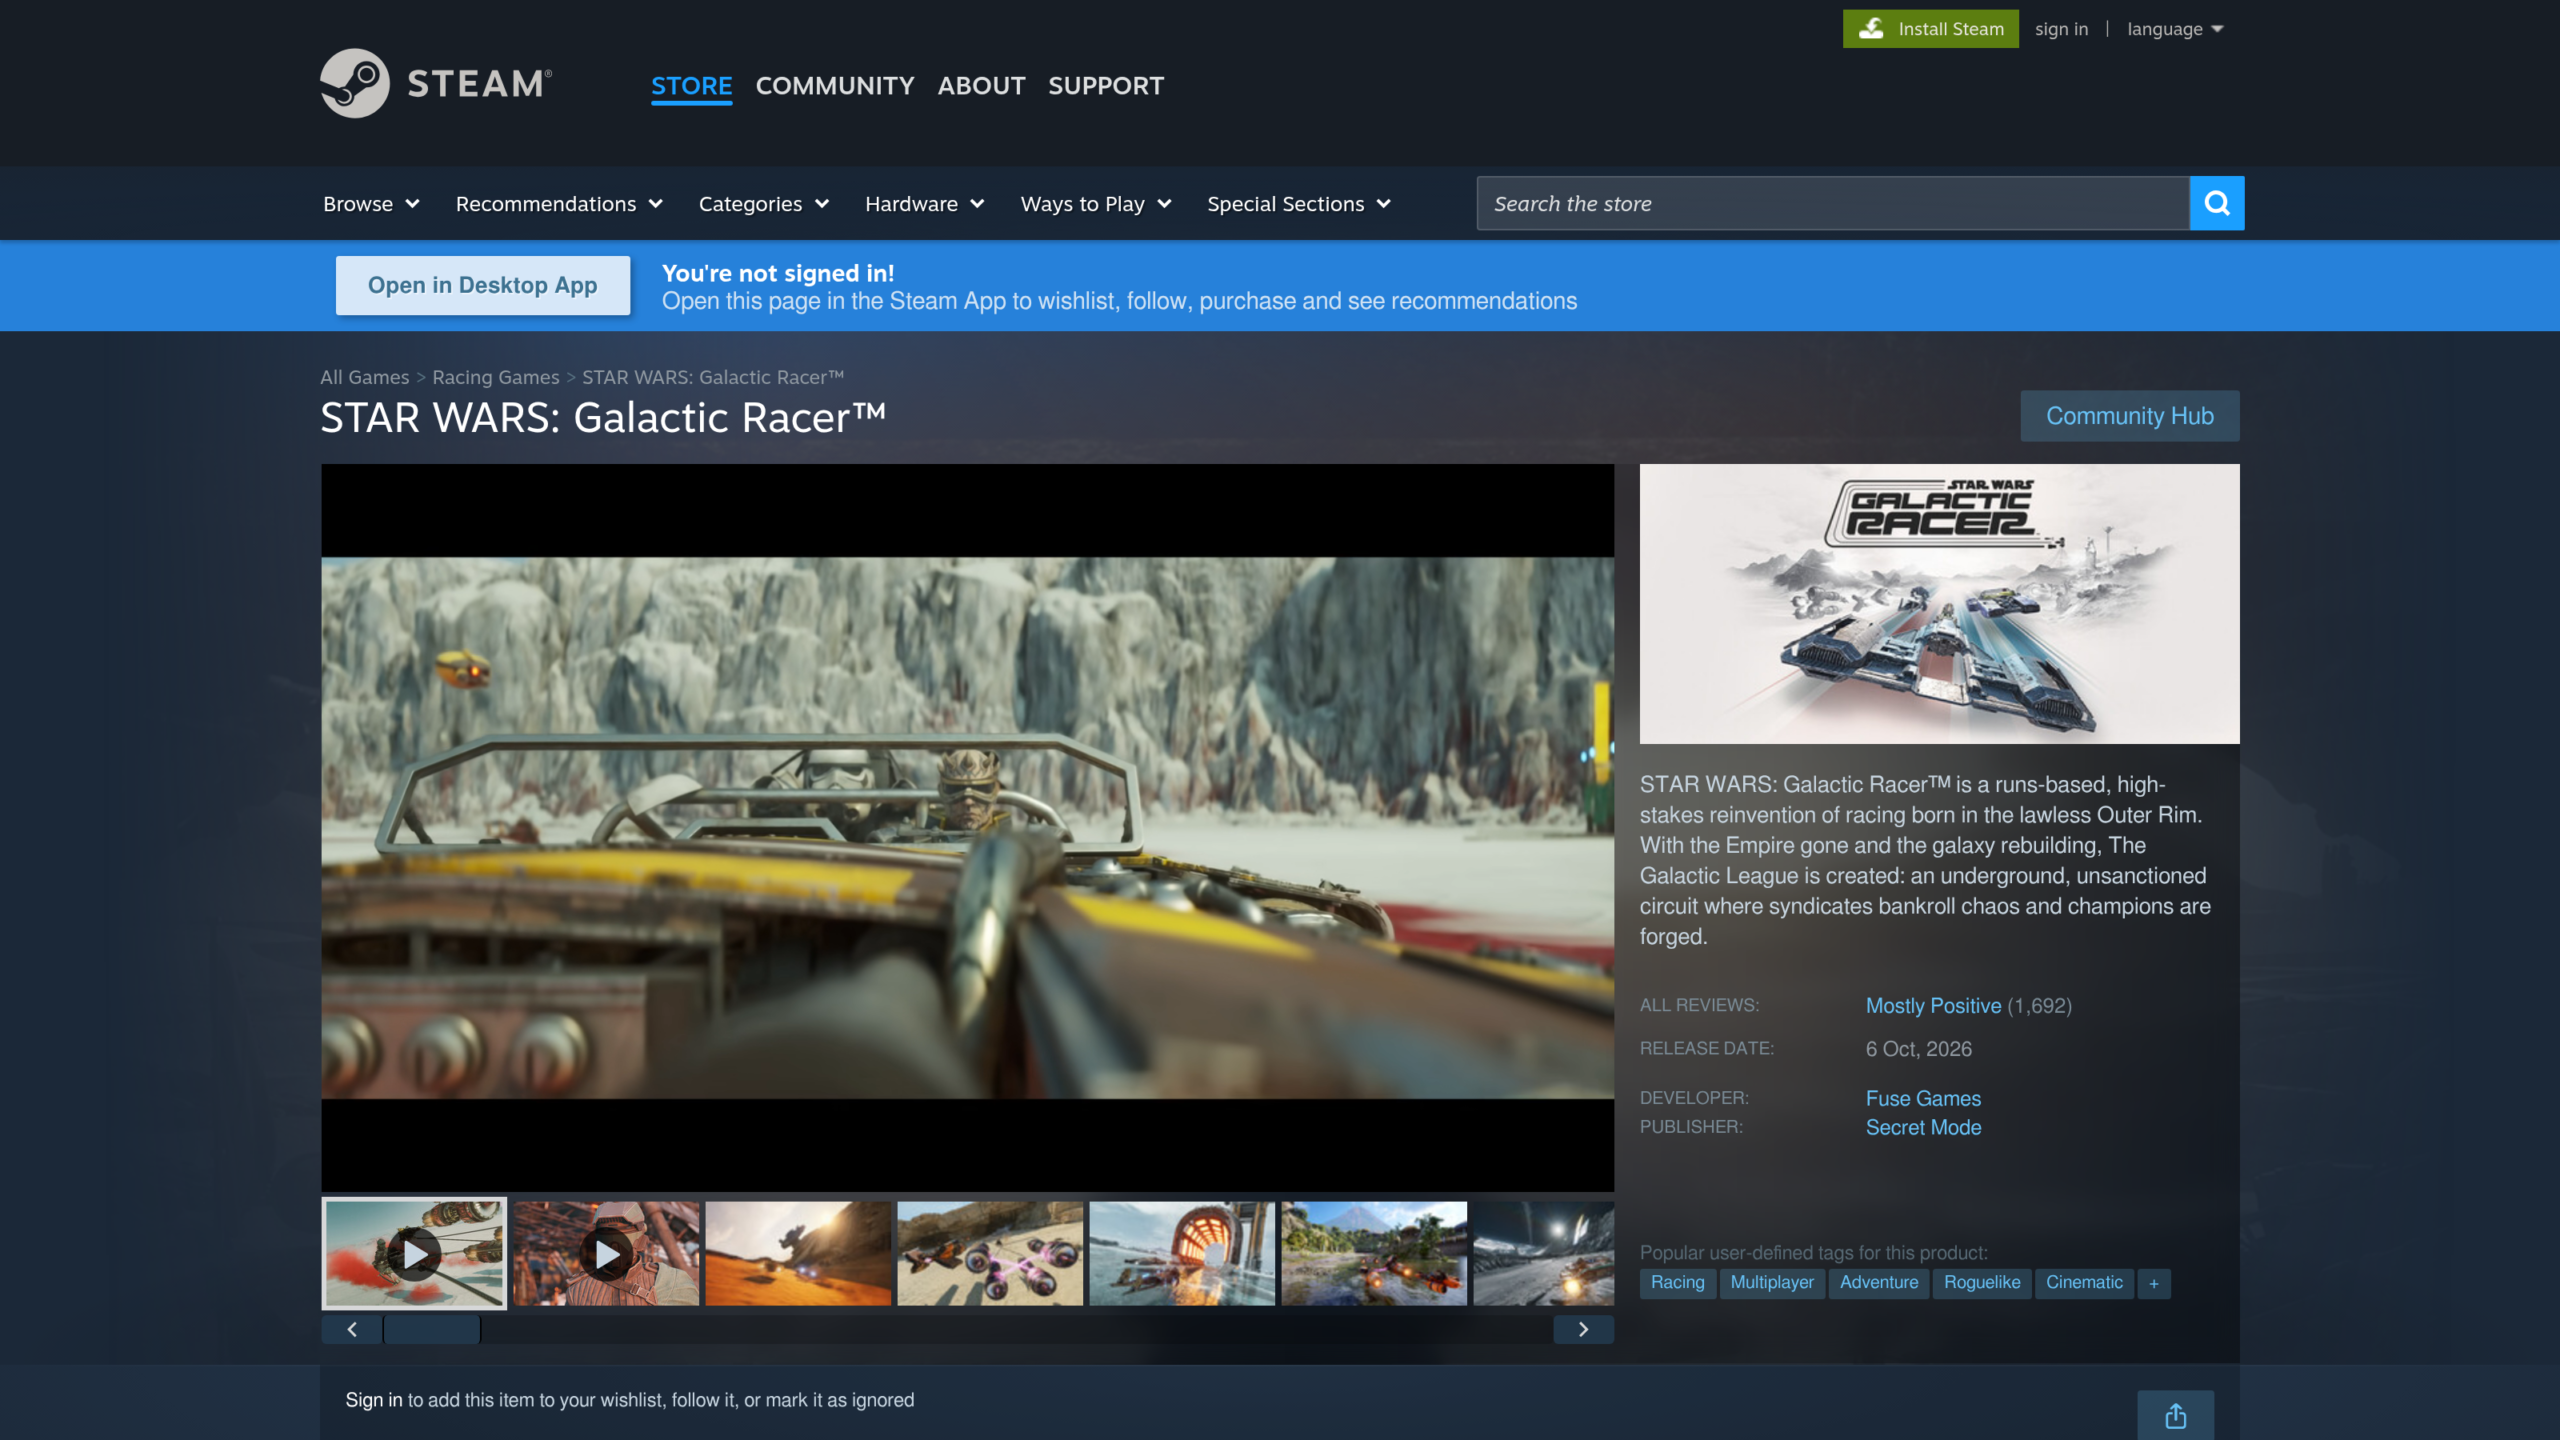Click the Steam logo icon
The width and height of the screenshot is (2560, 1440).
(354, 84)
